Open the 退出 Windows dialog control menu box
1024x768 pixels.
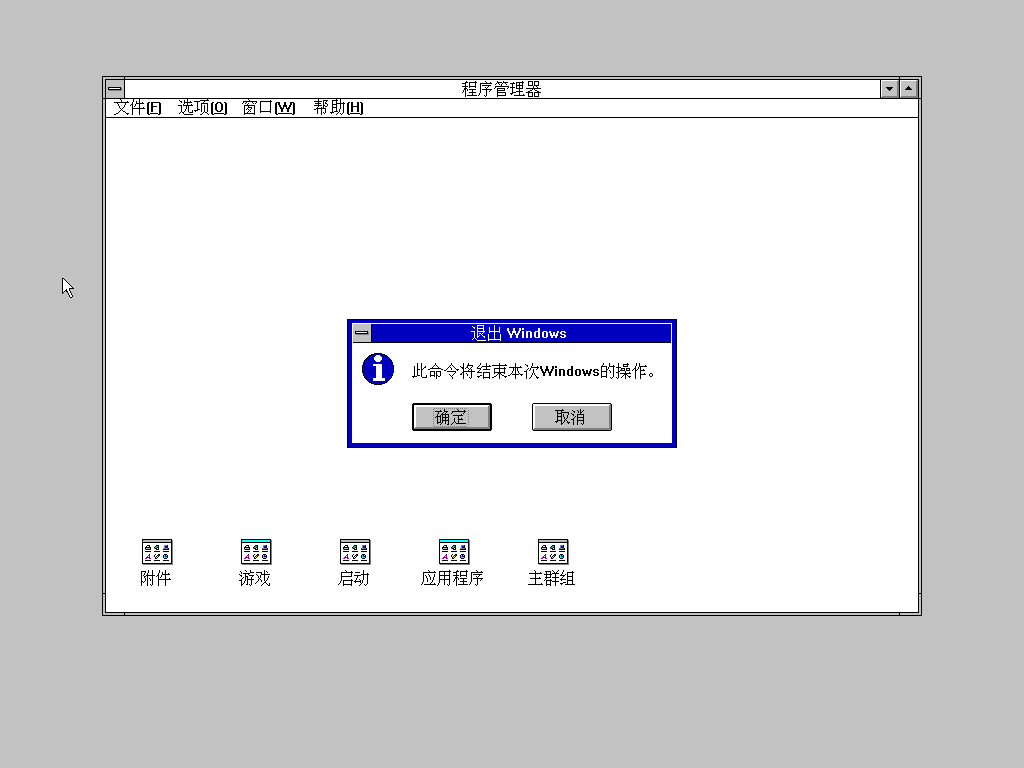coord(362,333)
